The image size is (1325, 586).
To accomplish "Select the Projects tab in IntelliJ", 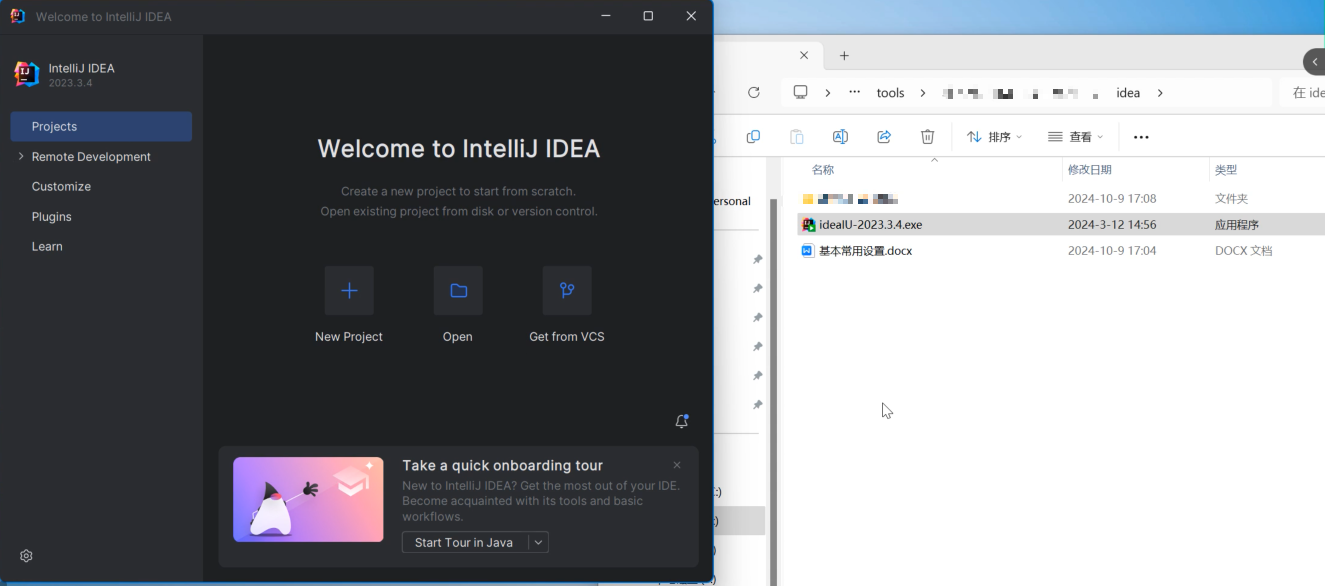I will [x=101, y=127].
